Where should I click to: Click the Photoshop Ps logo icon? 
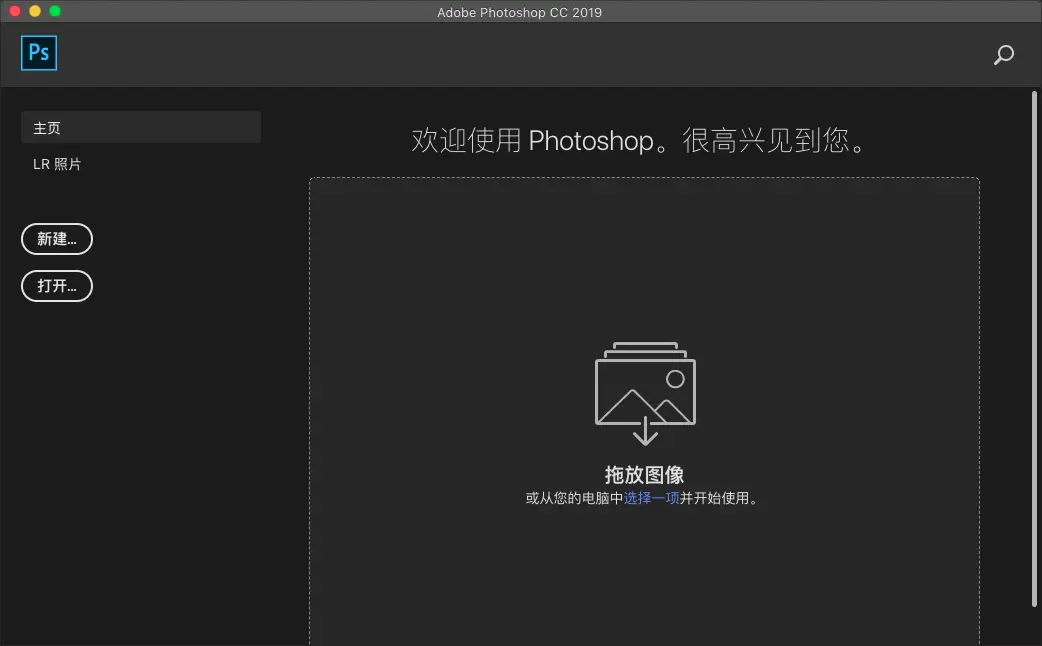[38, 54]
